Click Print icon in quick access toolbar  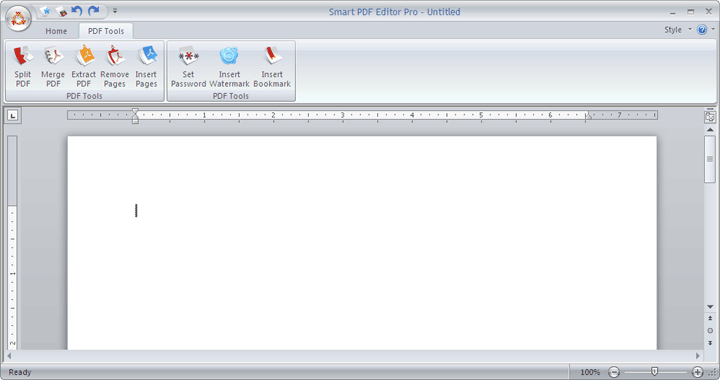[62, 11]
